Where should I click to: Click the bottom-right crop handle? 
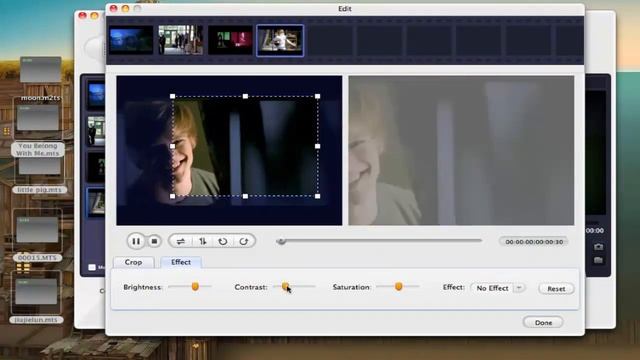[x=318, y=196]
